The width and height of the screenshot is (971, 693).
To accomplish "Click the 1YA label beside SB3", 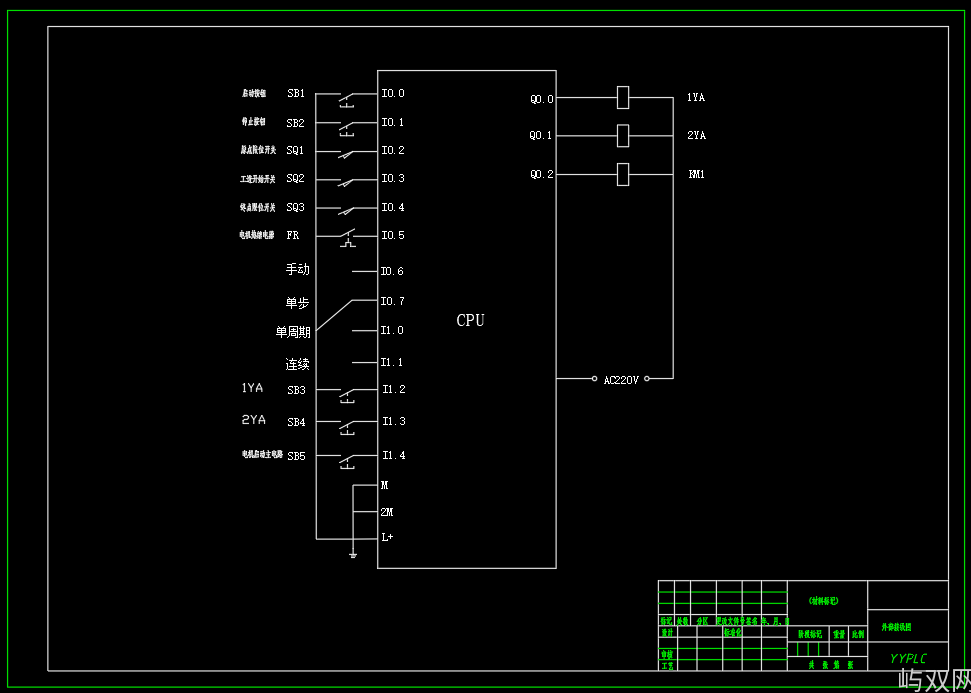I will point(253,388).
